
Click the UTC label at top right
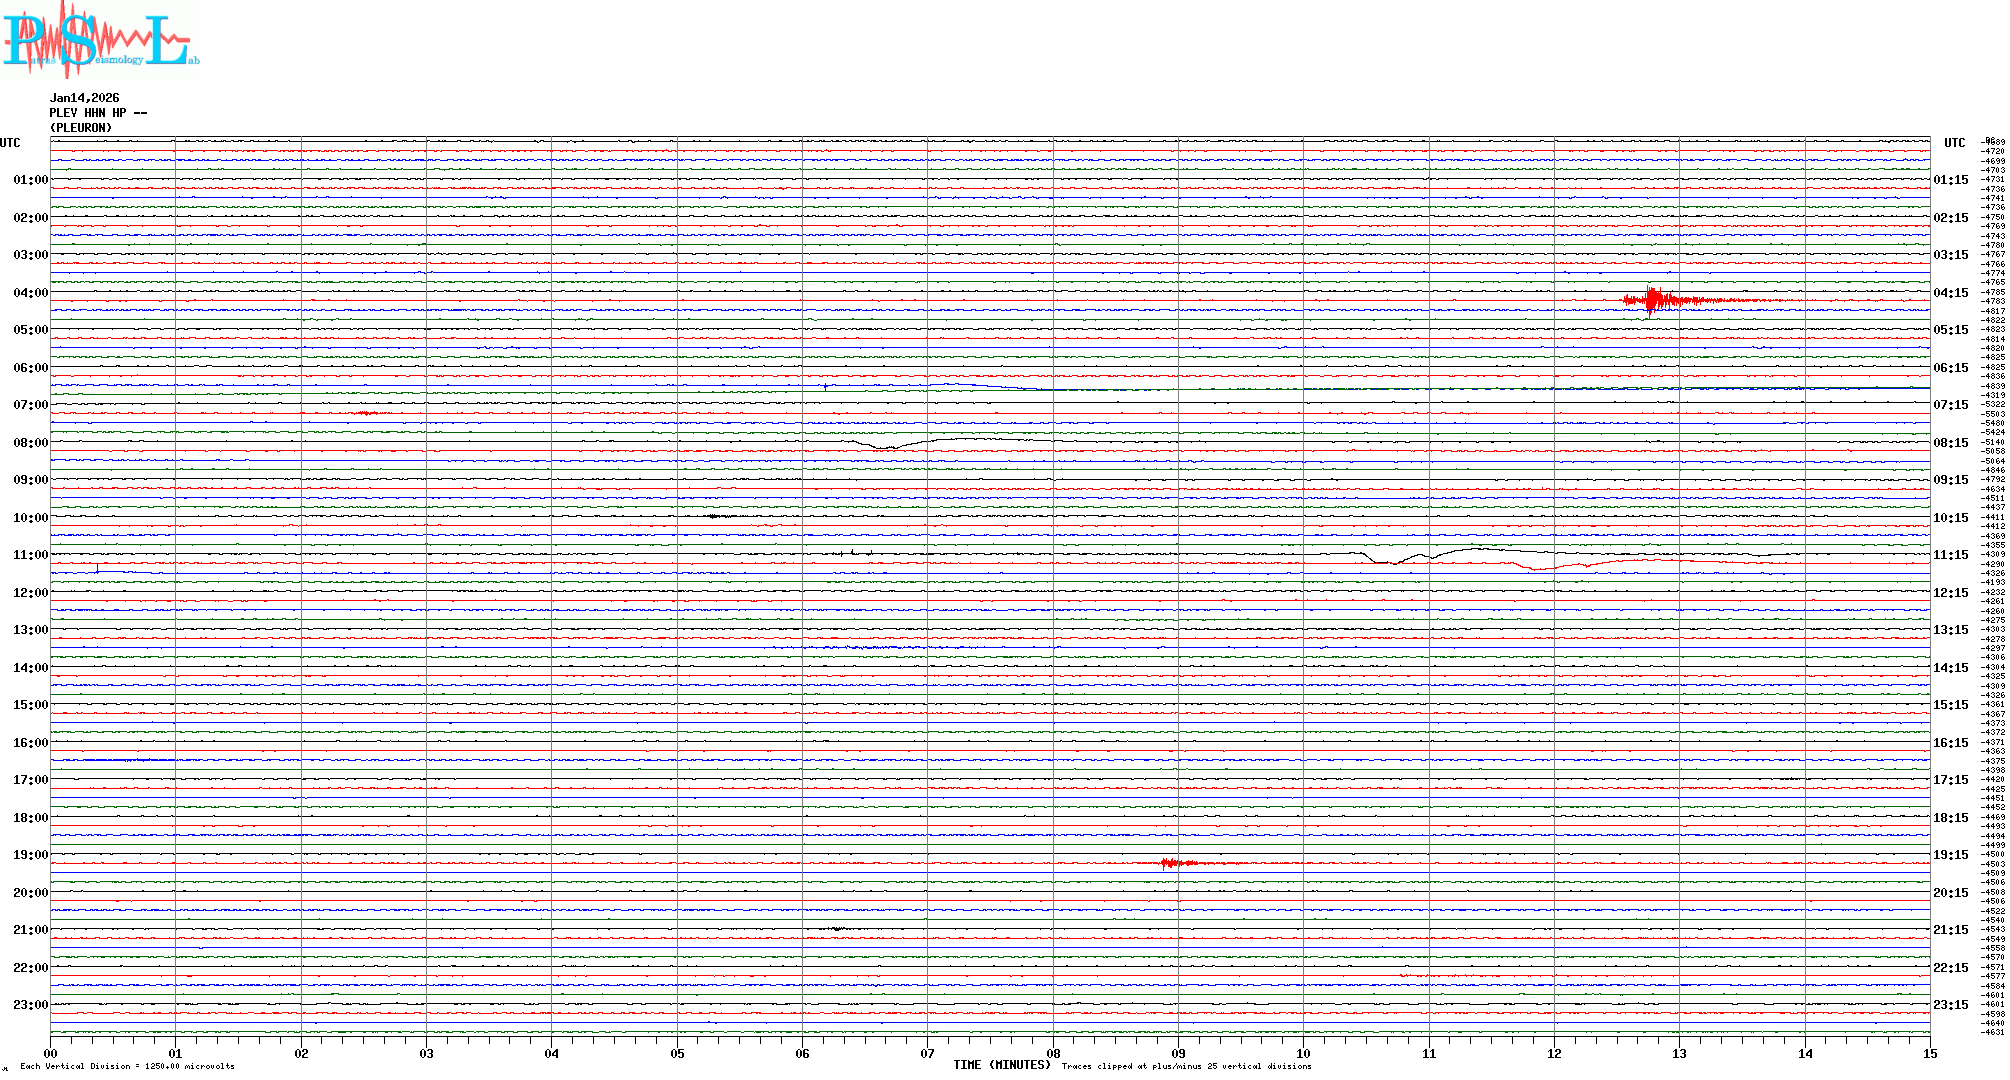(1954, 143)
